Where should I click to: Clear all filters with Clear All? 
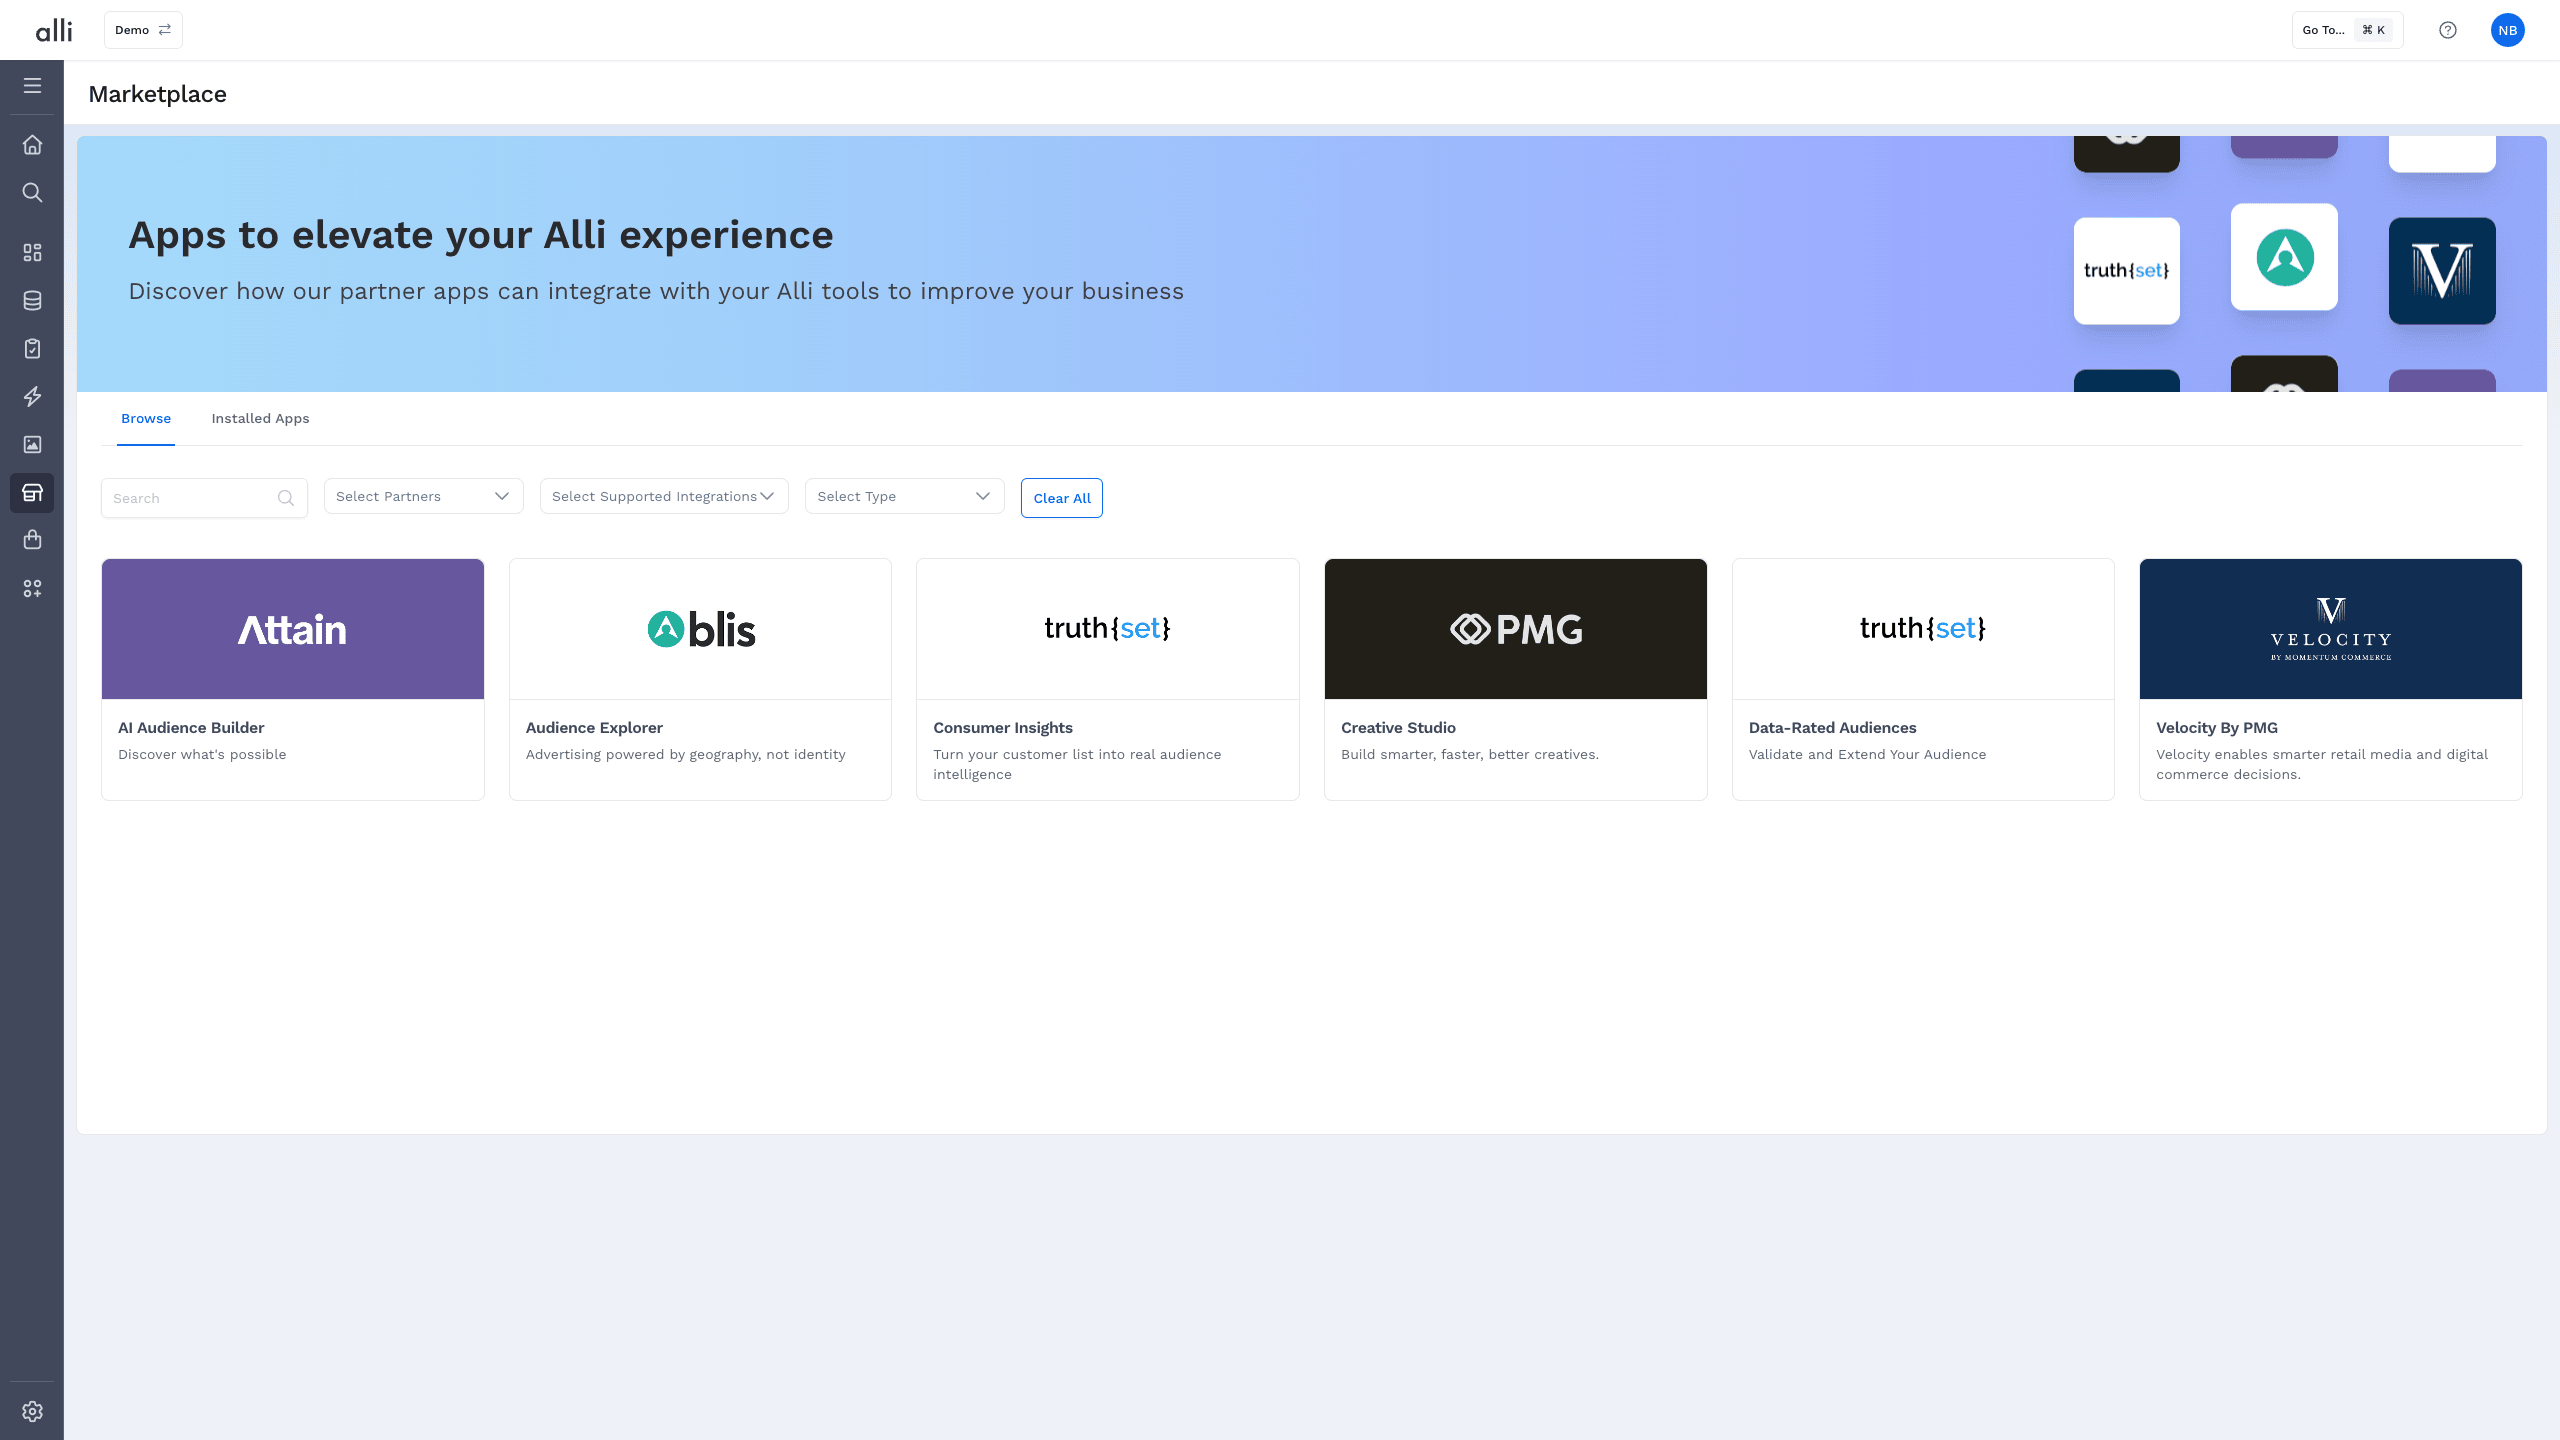click(1062, 498)
